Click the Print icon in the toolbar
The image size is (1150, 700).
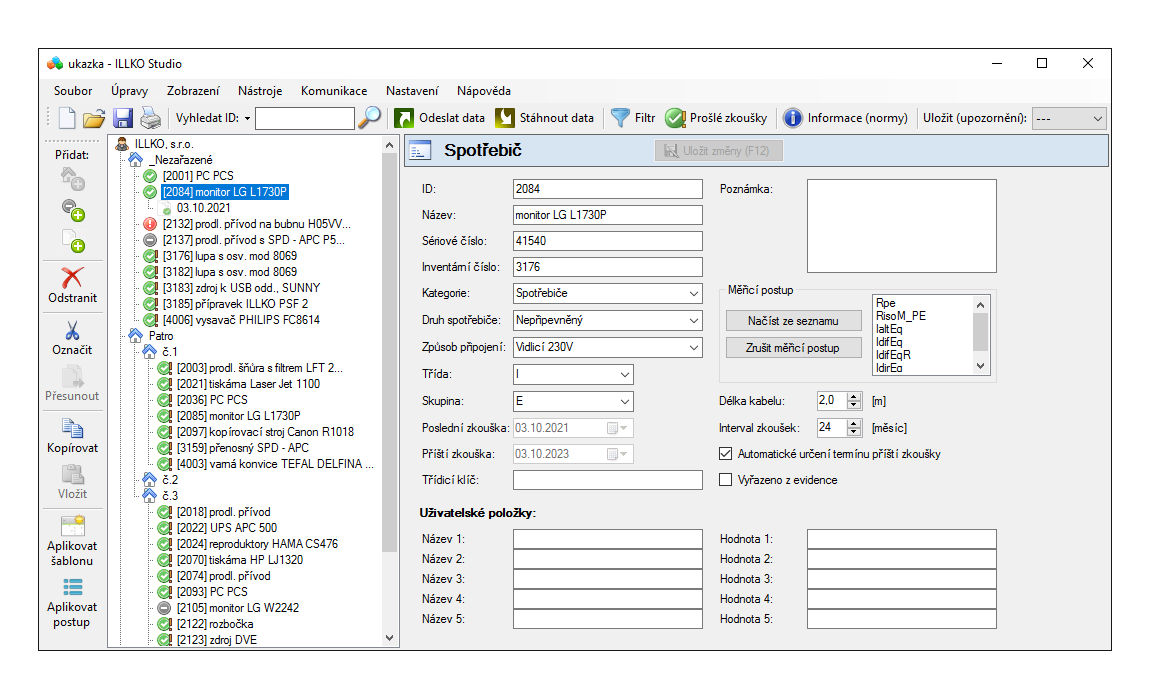click(150, 117)
